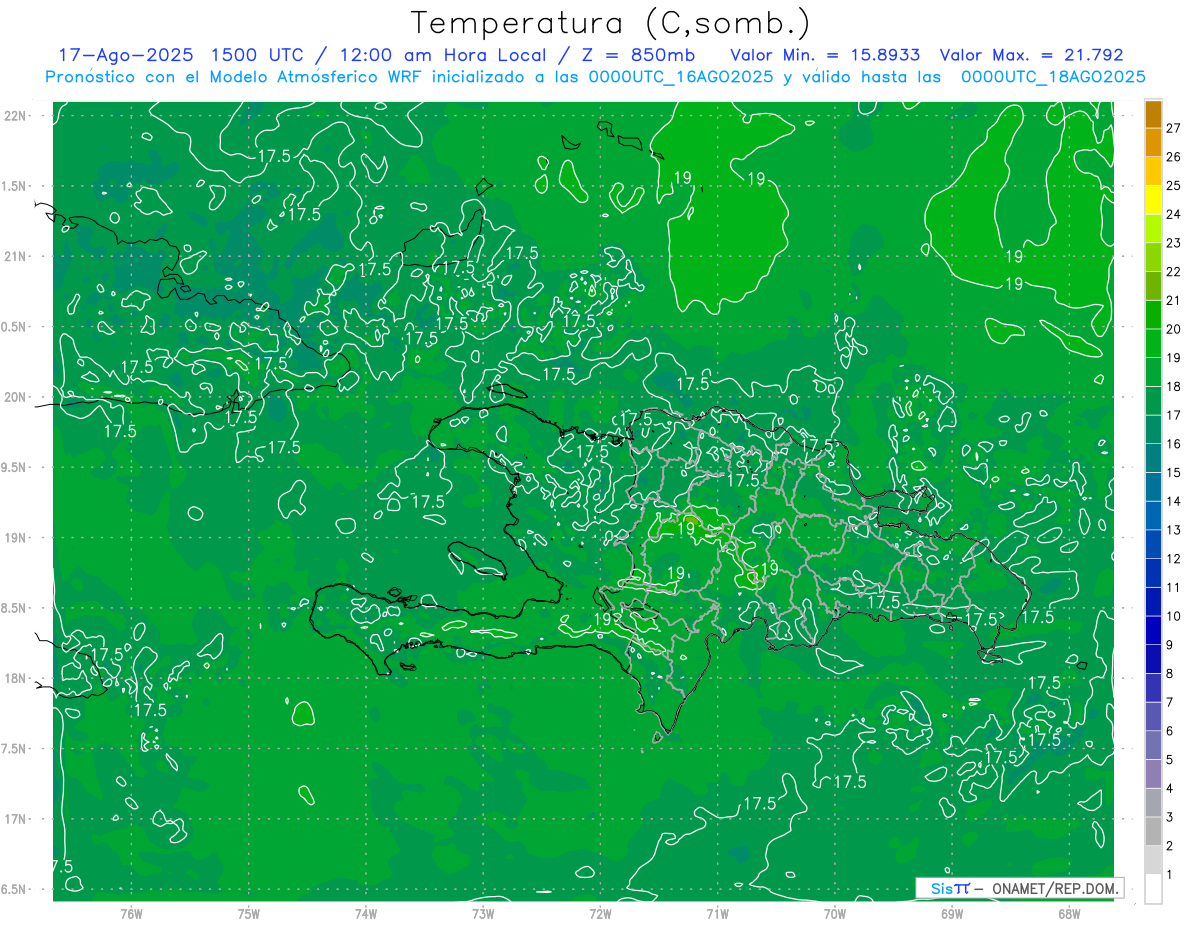Viewport: 1200px width, 927px height.
Task: Click the "72W" longitude axis label
Action: pyautogui.click(x=601, y=913)
